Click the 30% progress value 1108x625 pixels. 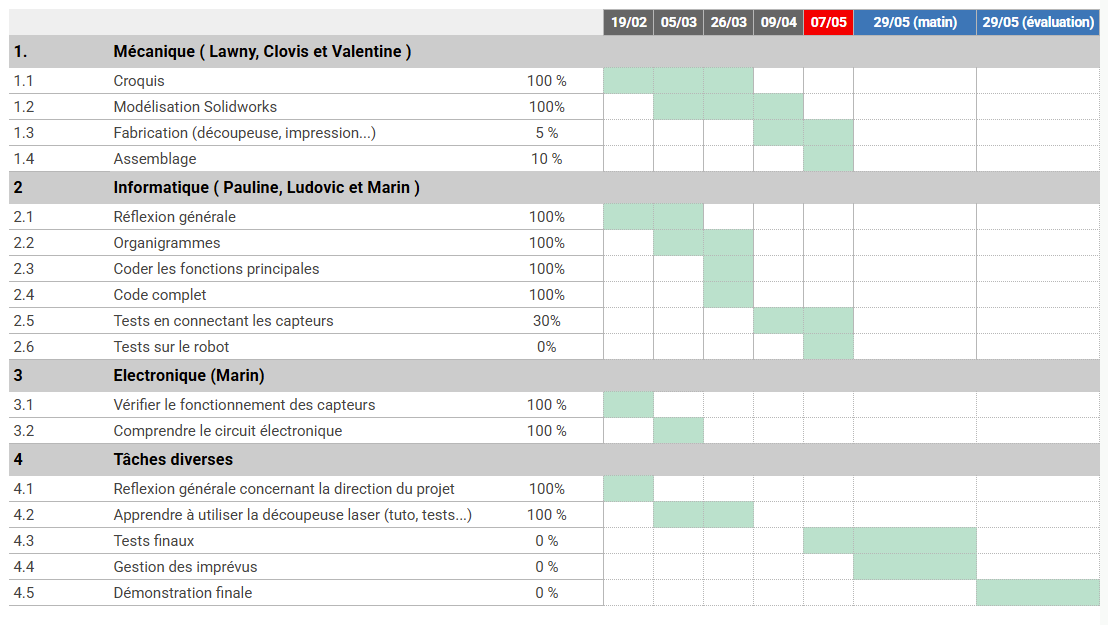(546, 321)
